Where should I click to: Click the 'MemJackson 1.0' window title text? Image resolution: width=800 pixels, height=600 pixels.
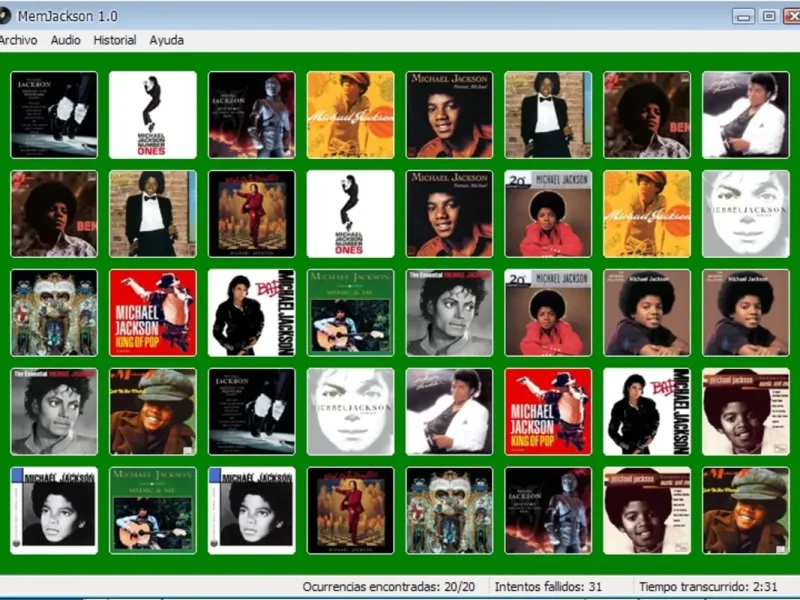pyautogui.click(x=67, y=16)
